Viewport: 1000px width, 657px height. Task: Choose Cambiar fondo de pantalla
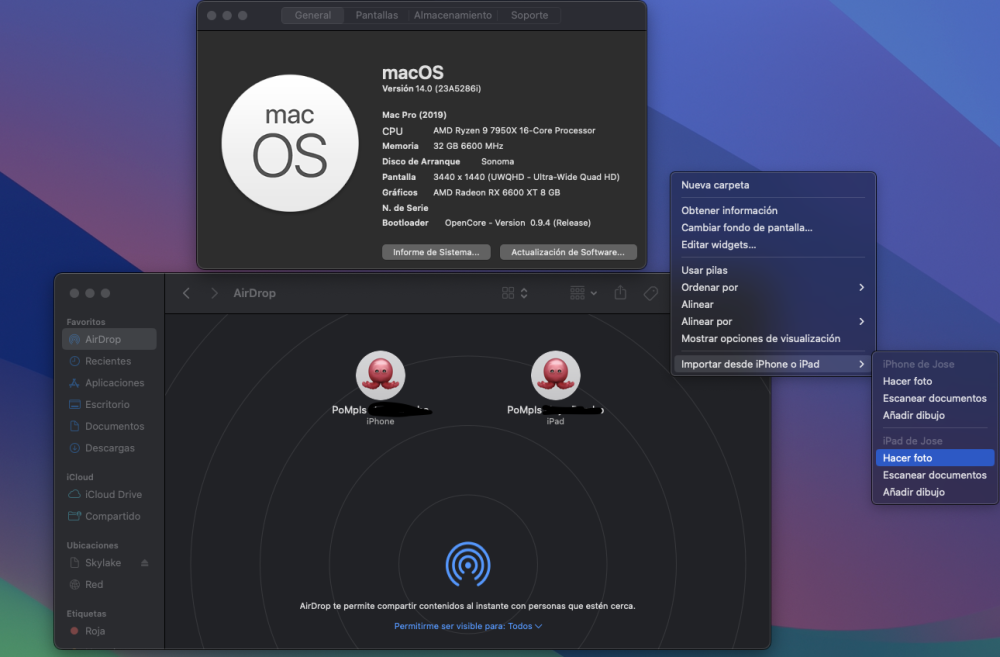pyautogui.click(x=773, y=228)
